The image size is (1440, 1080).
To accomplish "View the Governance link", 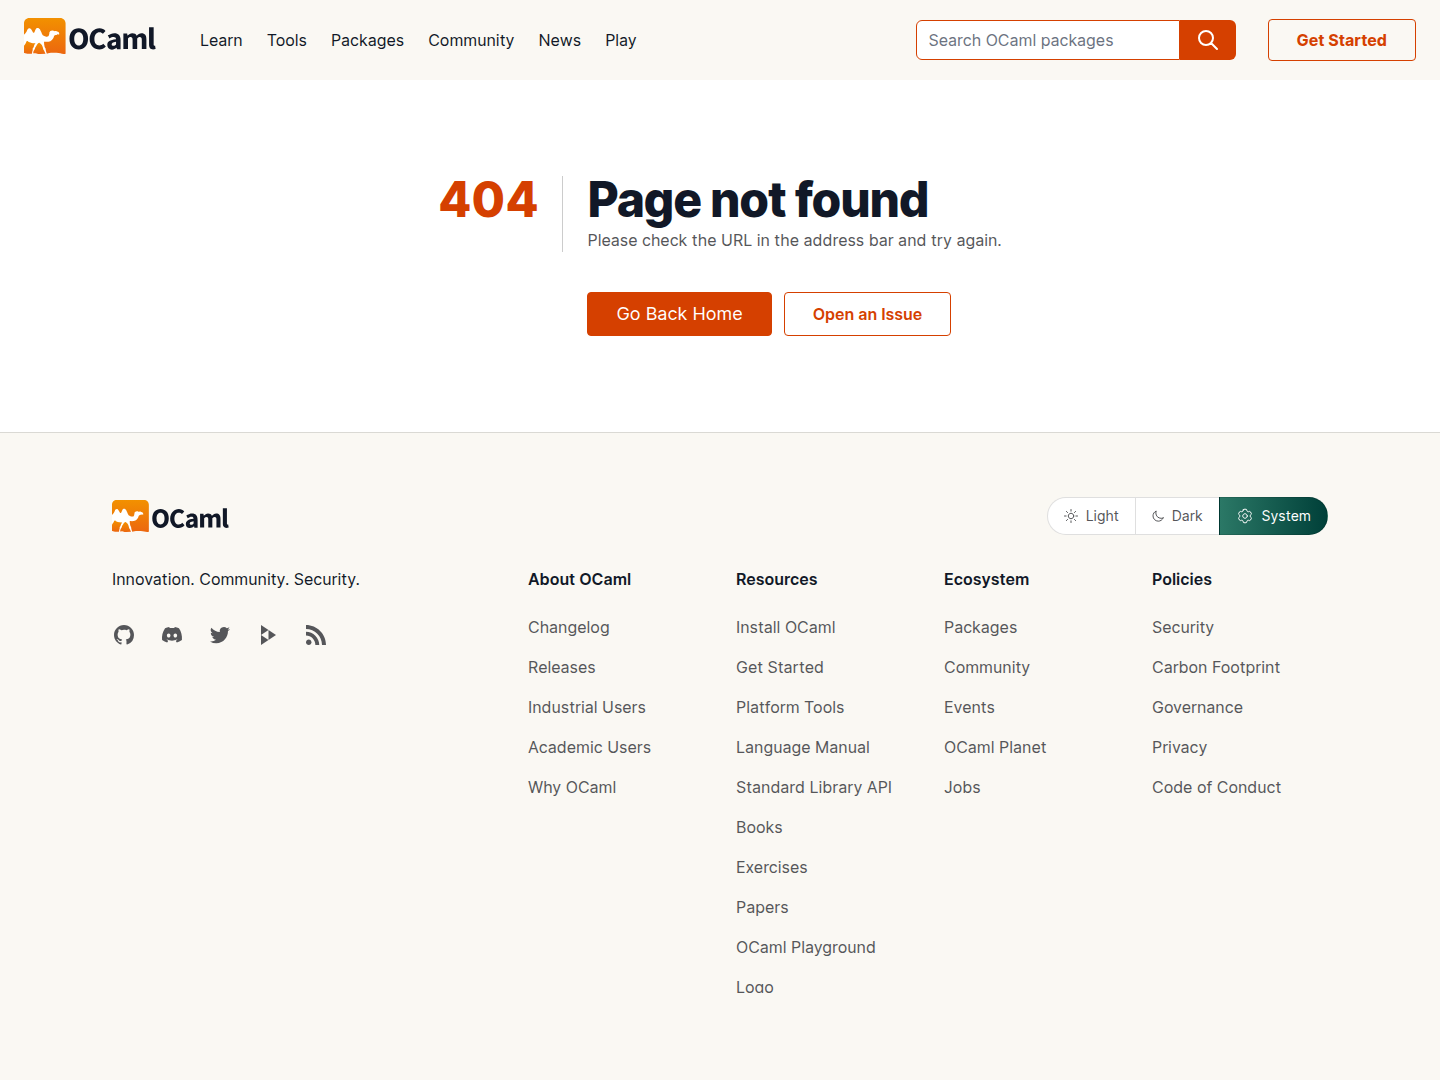I will point(1197,707).
